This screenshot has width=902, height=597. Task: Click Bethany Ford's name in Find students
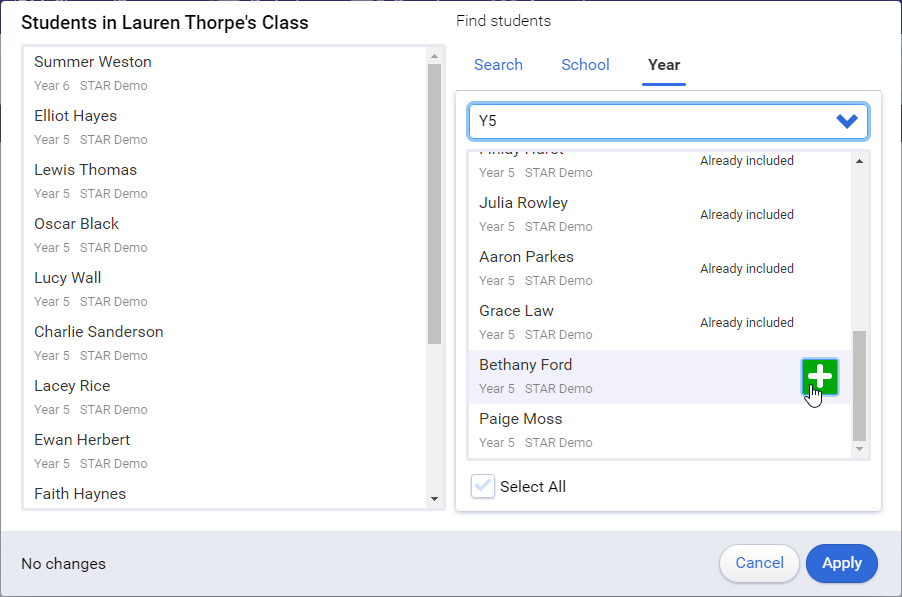tap(525, 365)
